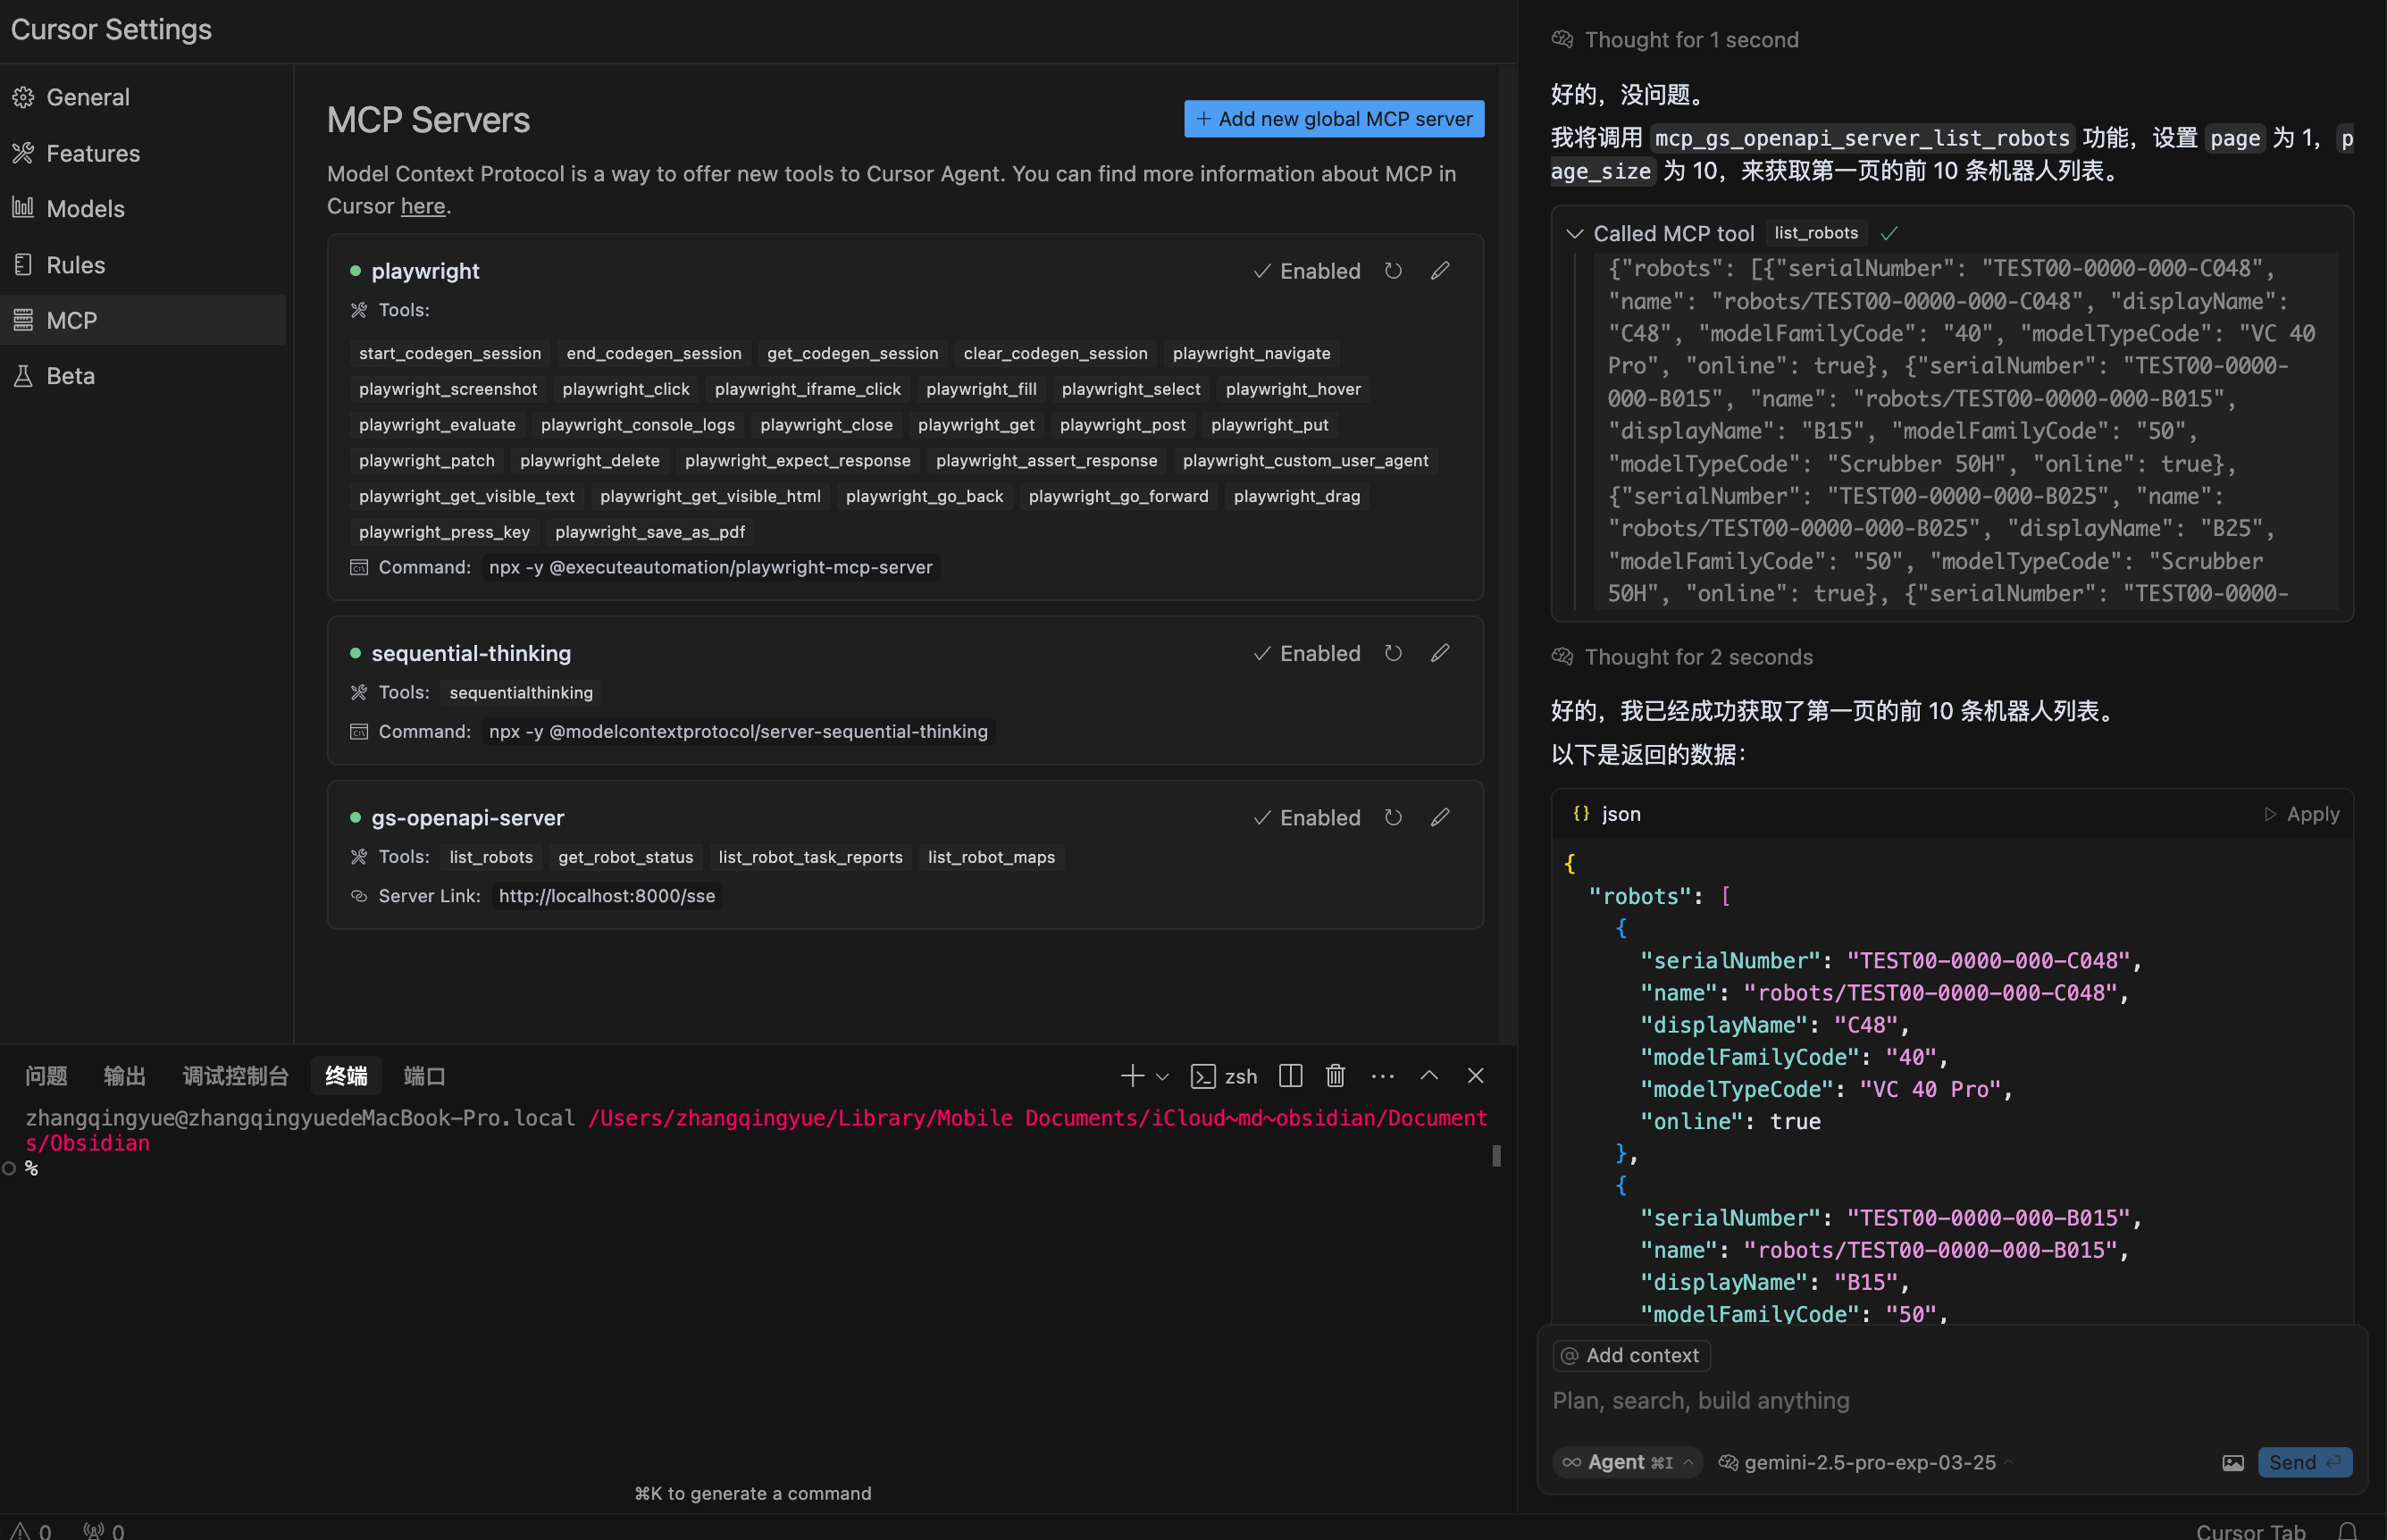The height and width of the screenshot is (1540, 2387).
Task: Switch to the 输出 tab
Action: coord(124,1076)
